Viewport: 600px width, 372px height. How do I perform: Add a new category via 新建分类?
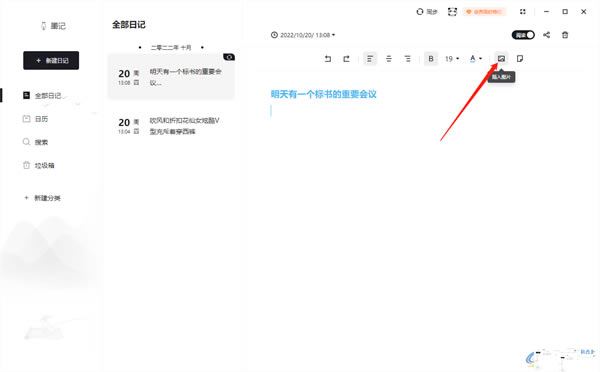[x=42, y=198]
